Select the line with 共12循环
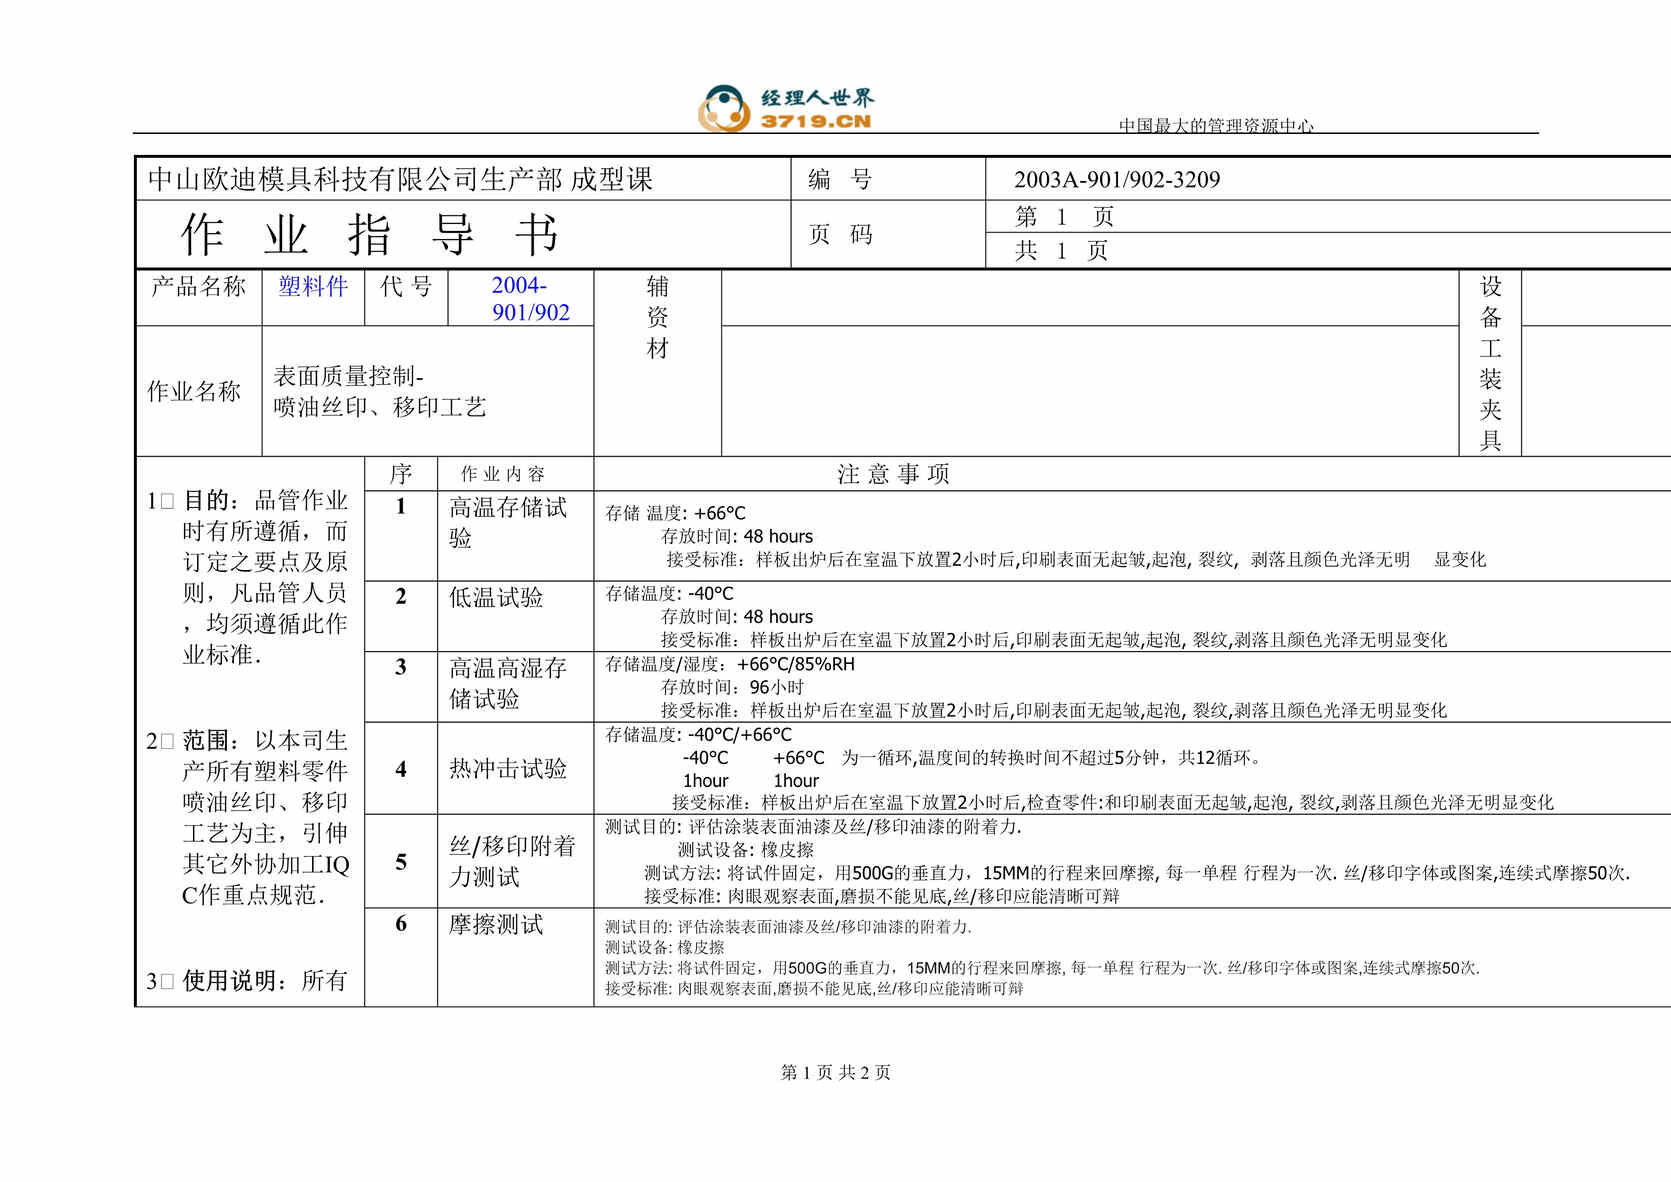This screenshot has height=1182, width=1671. [x=972, y=758]
